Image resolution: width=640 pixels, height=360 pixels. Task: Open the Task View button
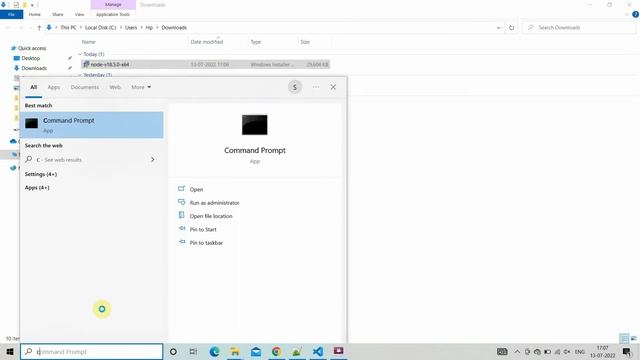click(193, 351)
